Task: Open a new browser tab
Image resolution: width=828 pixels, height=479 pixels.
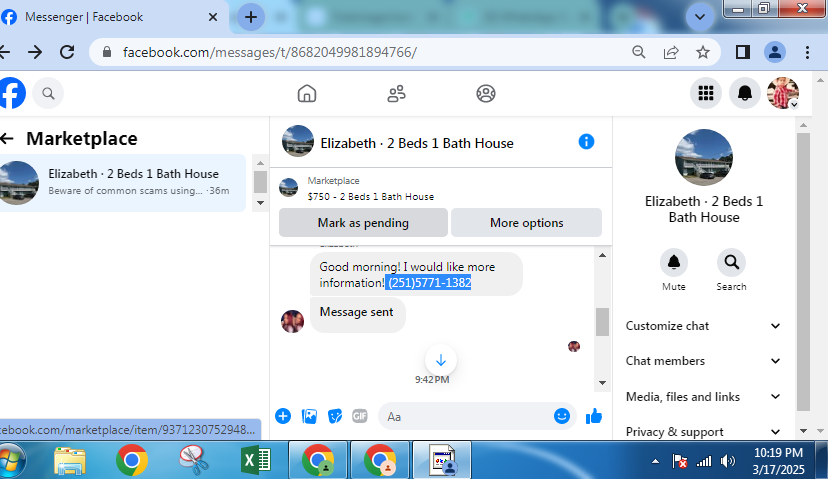Action: 251,17
